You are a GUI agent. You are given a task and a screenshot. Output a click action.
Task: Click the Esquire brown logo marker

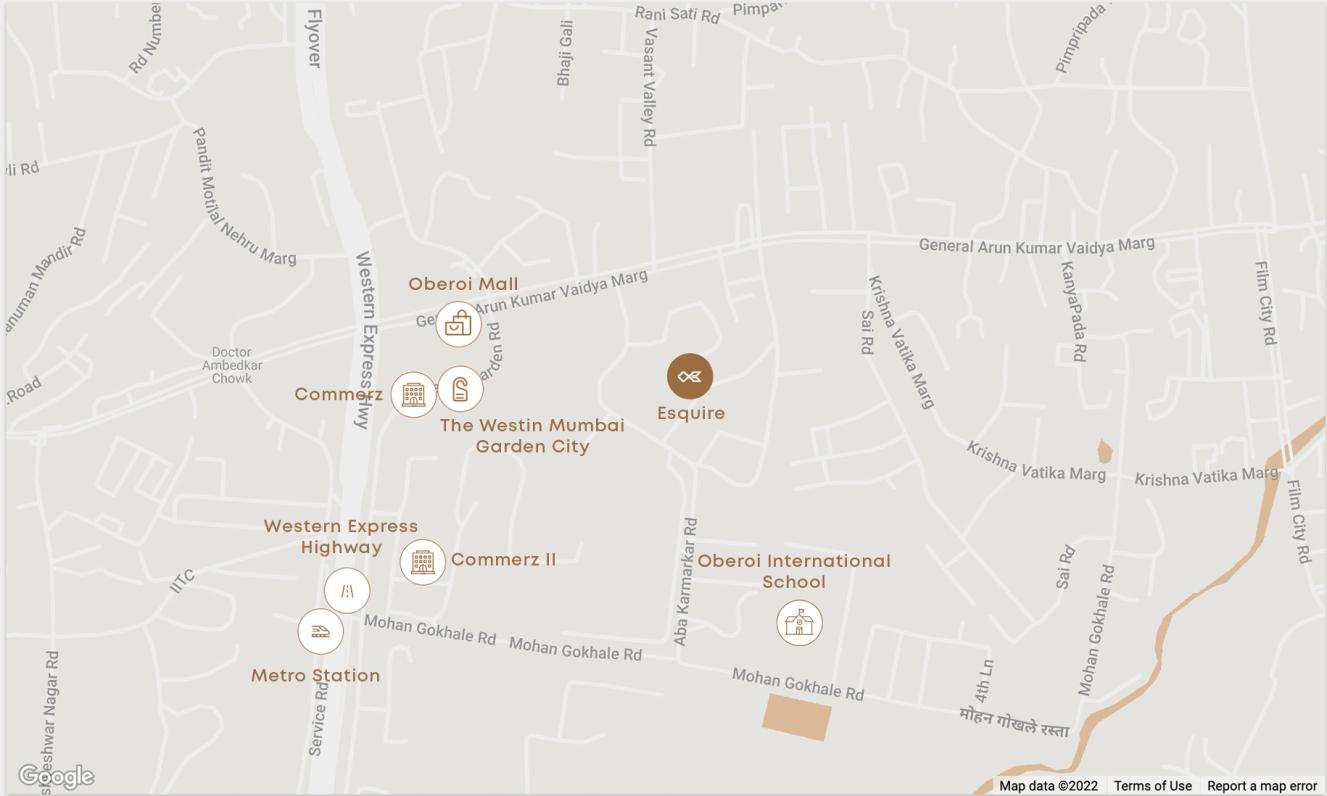tap(690, 377)
